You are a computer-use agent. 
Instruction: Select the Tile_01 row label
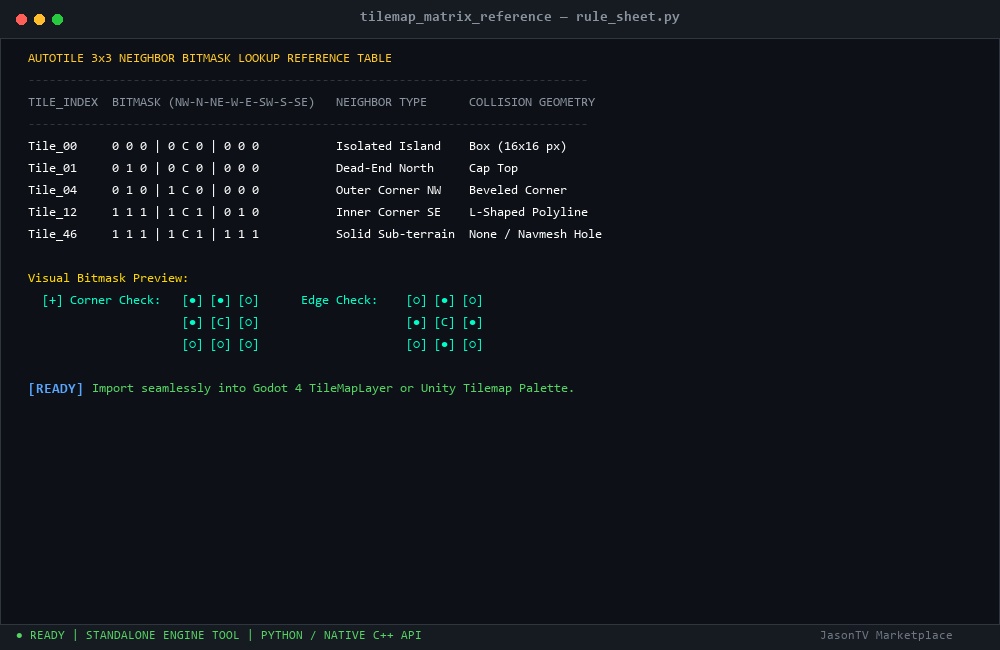point(52,168)
